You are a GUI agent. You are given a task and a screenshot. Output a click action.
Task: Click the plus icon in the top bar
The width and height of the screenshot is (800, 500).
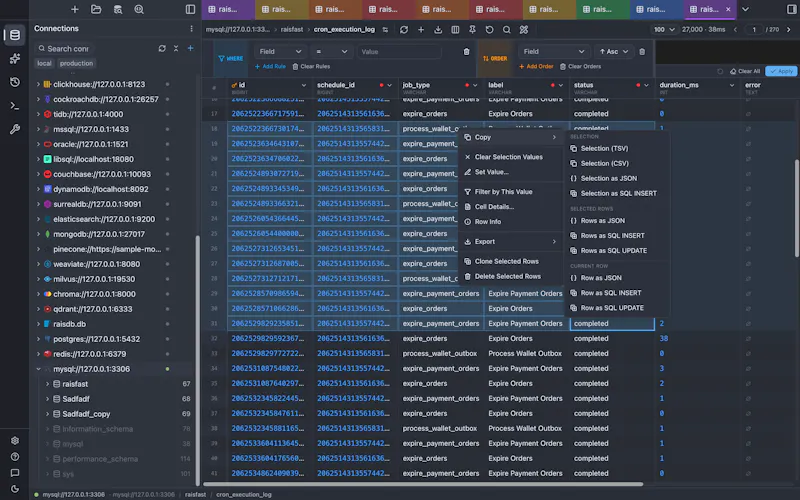[x=74, y=9]
